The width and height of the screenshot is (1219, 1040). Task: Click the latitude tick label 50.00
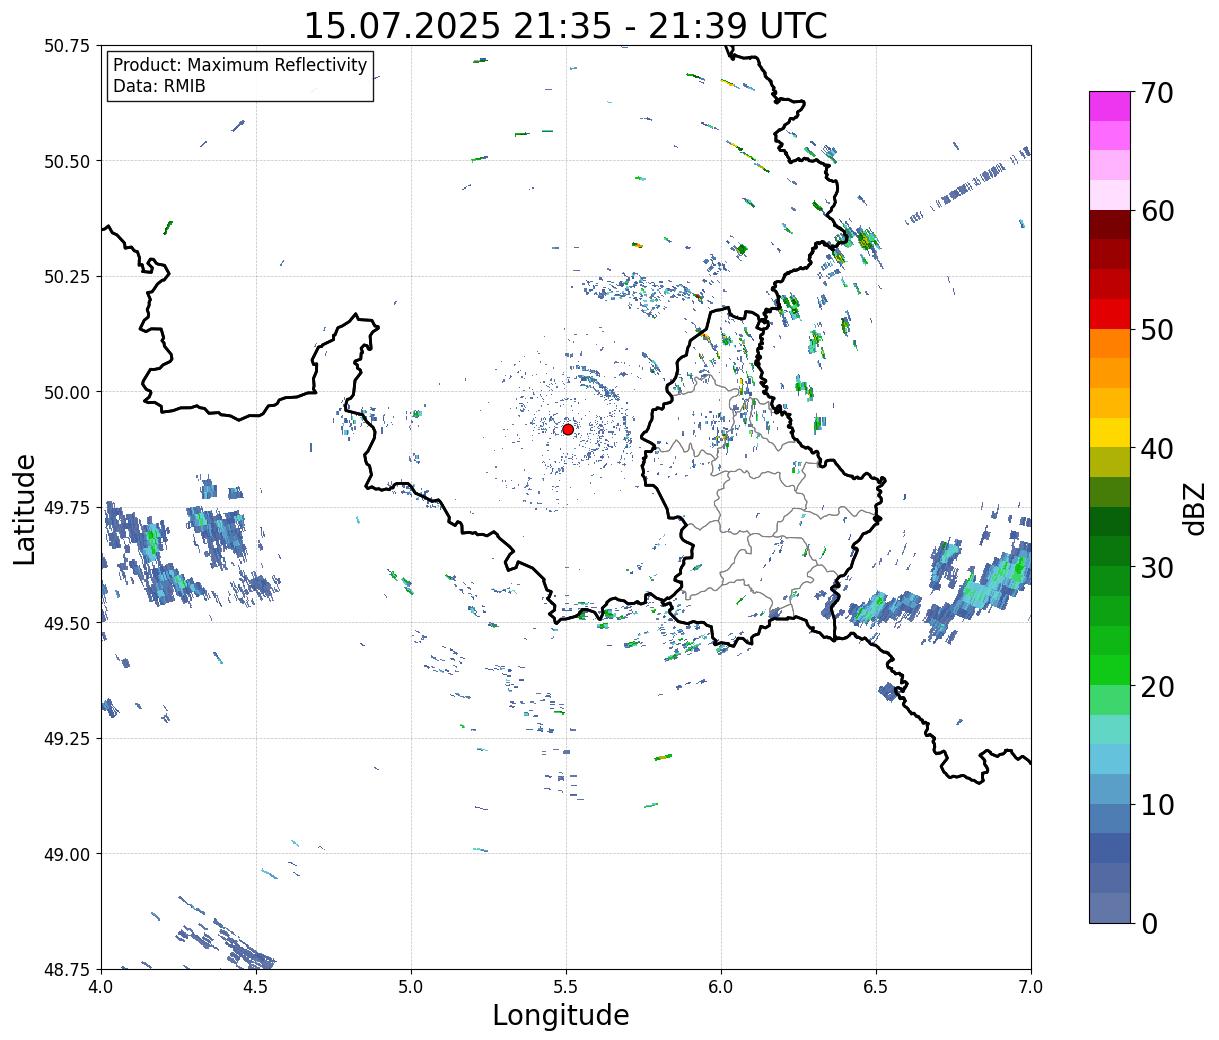point(66,392)
